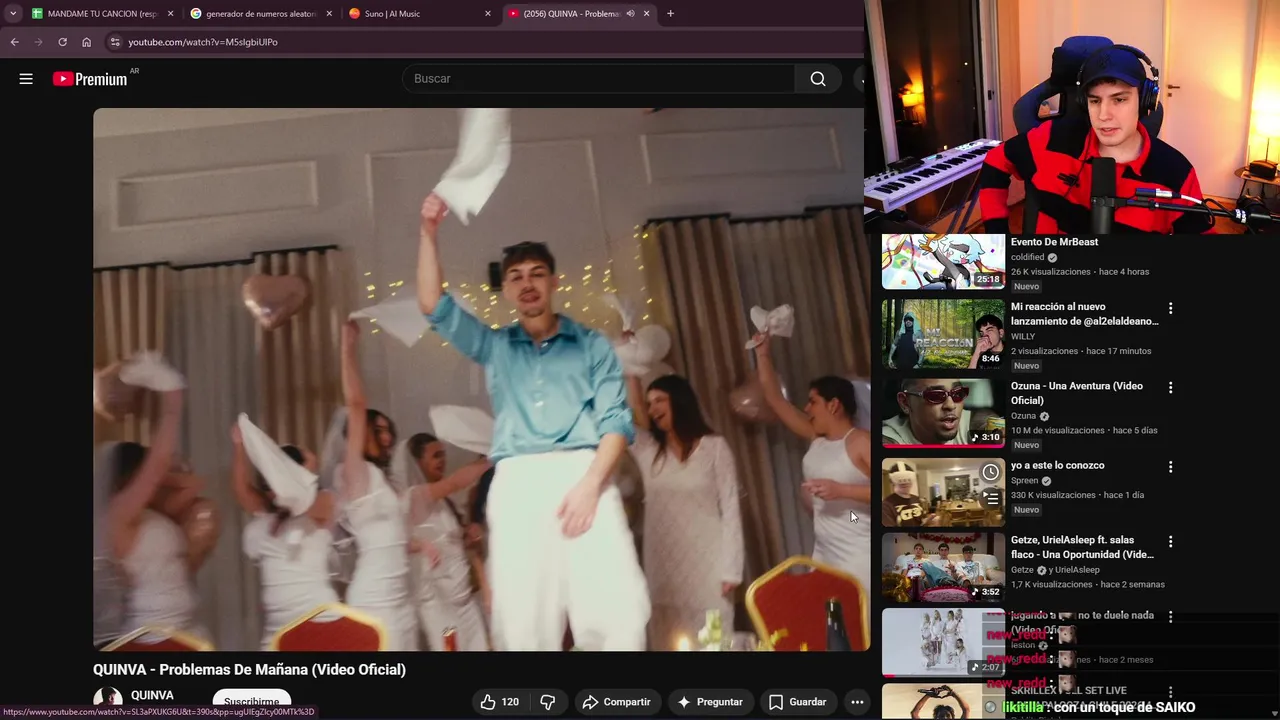This screenshot has width=1280, height=720.
Task: Open options menu for Ozuna video
Action: pyautogui.click(x=1170, y=387)
